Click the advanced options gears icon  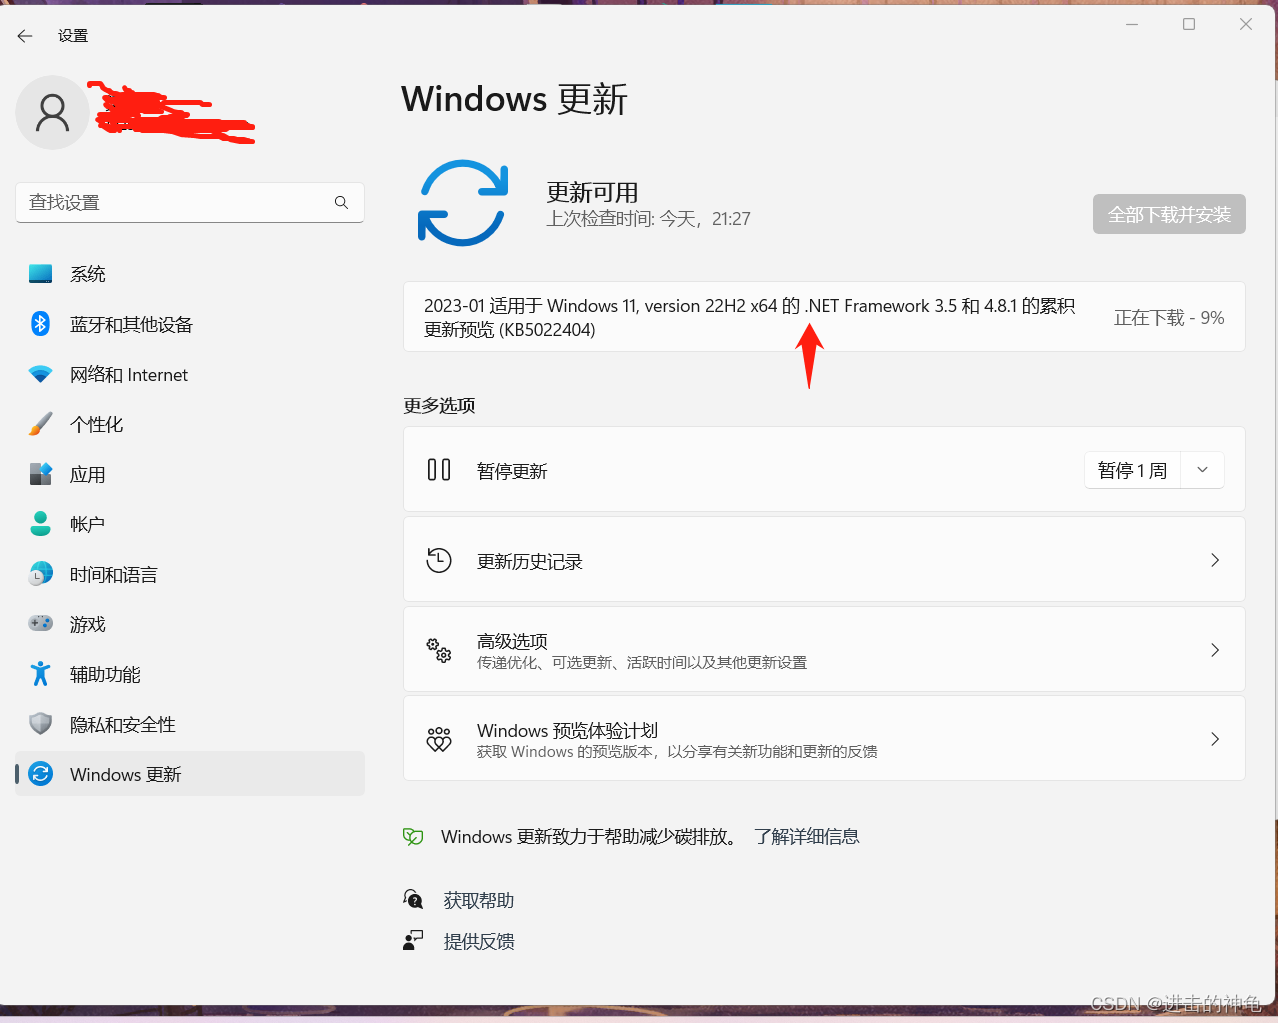click(x=439, y=650)
